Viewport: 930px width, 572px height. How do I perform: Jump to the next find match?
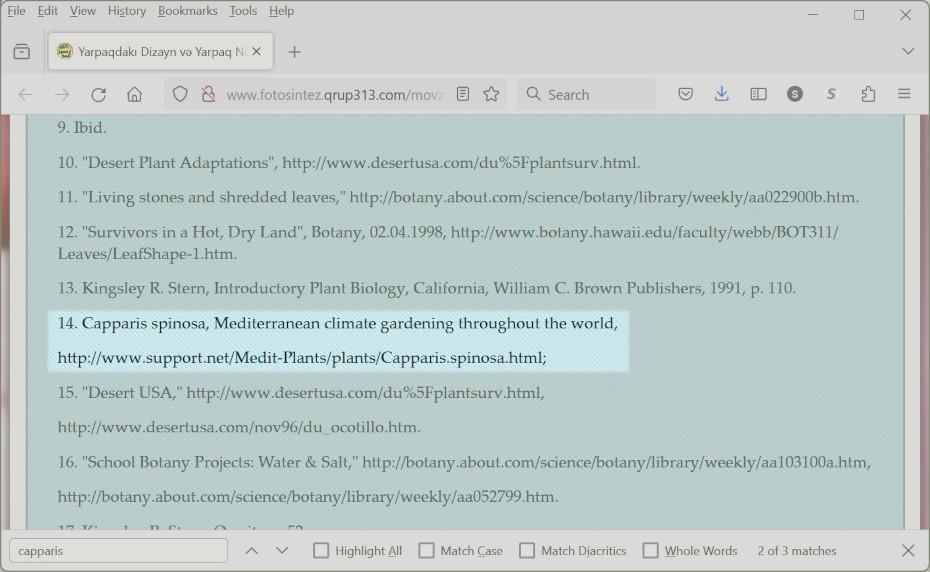point(282,551)
